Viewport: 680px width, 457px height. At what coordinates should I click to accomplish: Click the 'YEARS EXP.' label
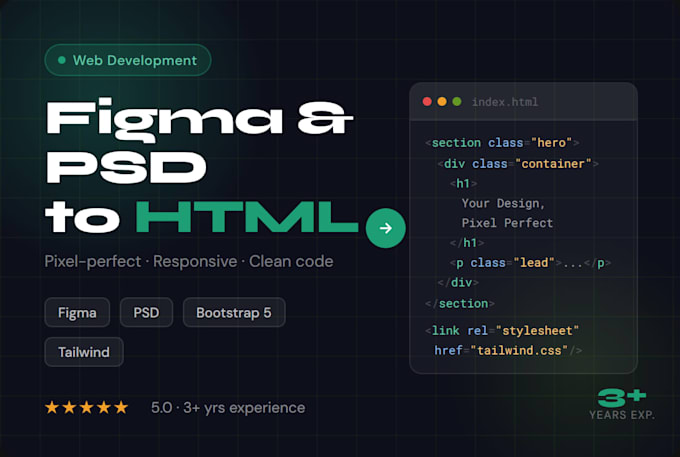[x=621, y=415]
